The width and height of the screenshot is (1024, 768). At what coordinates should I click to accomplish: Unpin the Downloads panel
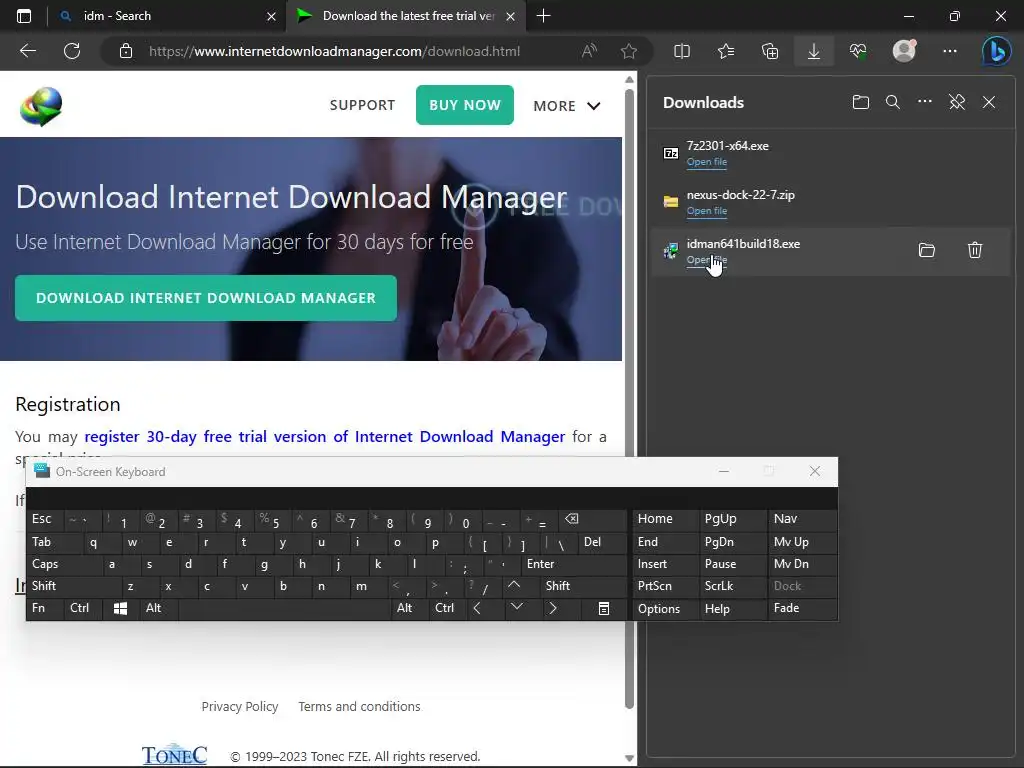pyautogui.click(x=957, y=102)
